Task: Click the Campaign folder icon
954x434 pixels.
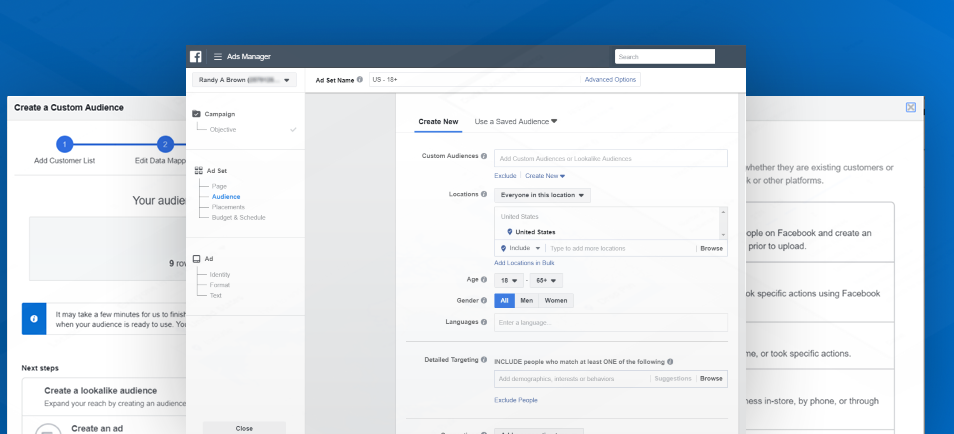Action: tap(197, 114)
